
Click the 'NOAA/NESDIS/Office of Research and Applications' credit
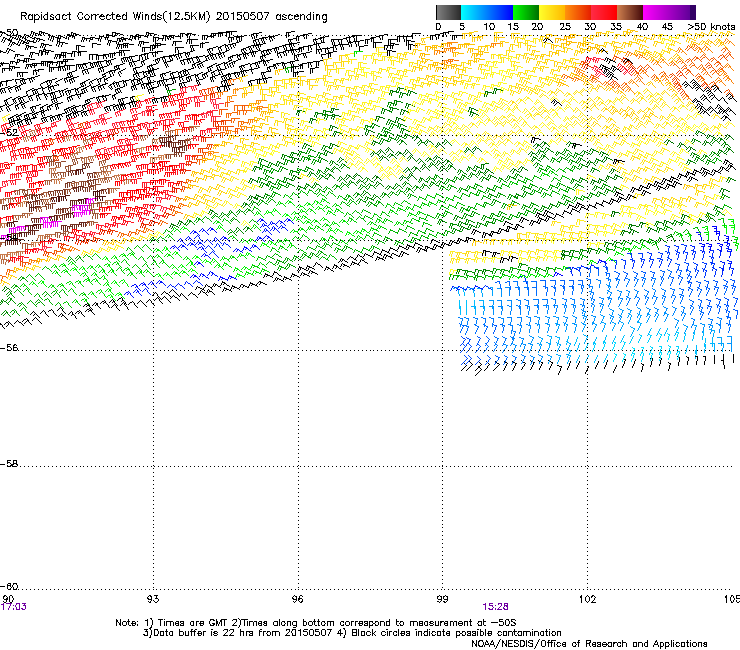coord(589,644)
